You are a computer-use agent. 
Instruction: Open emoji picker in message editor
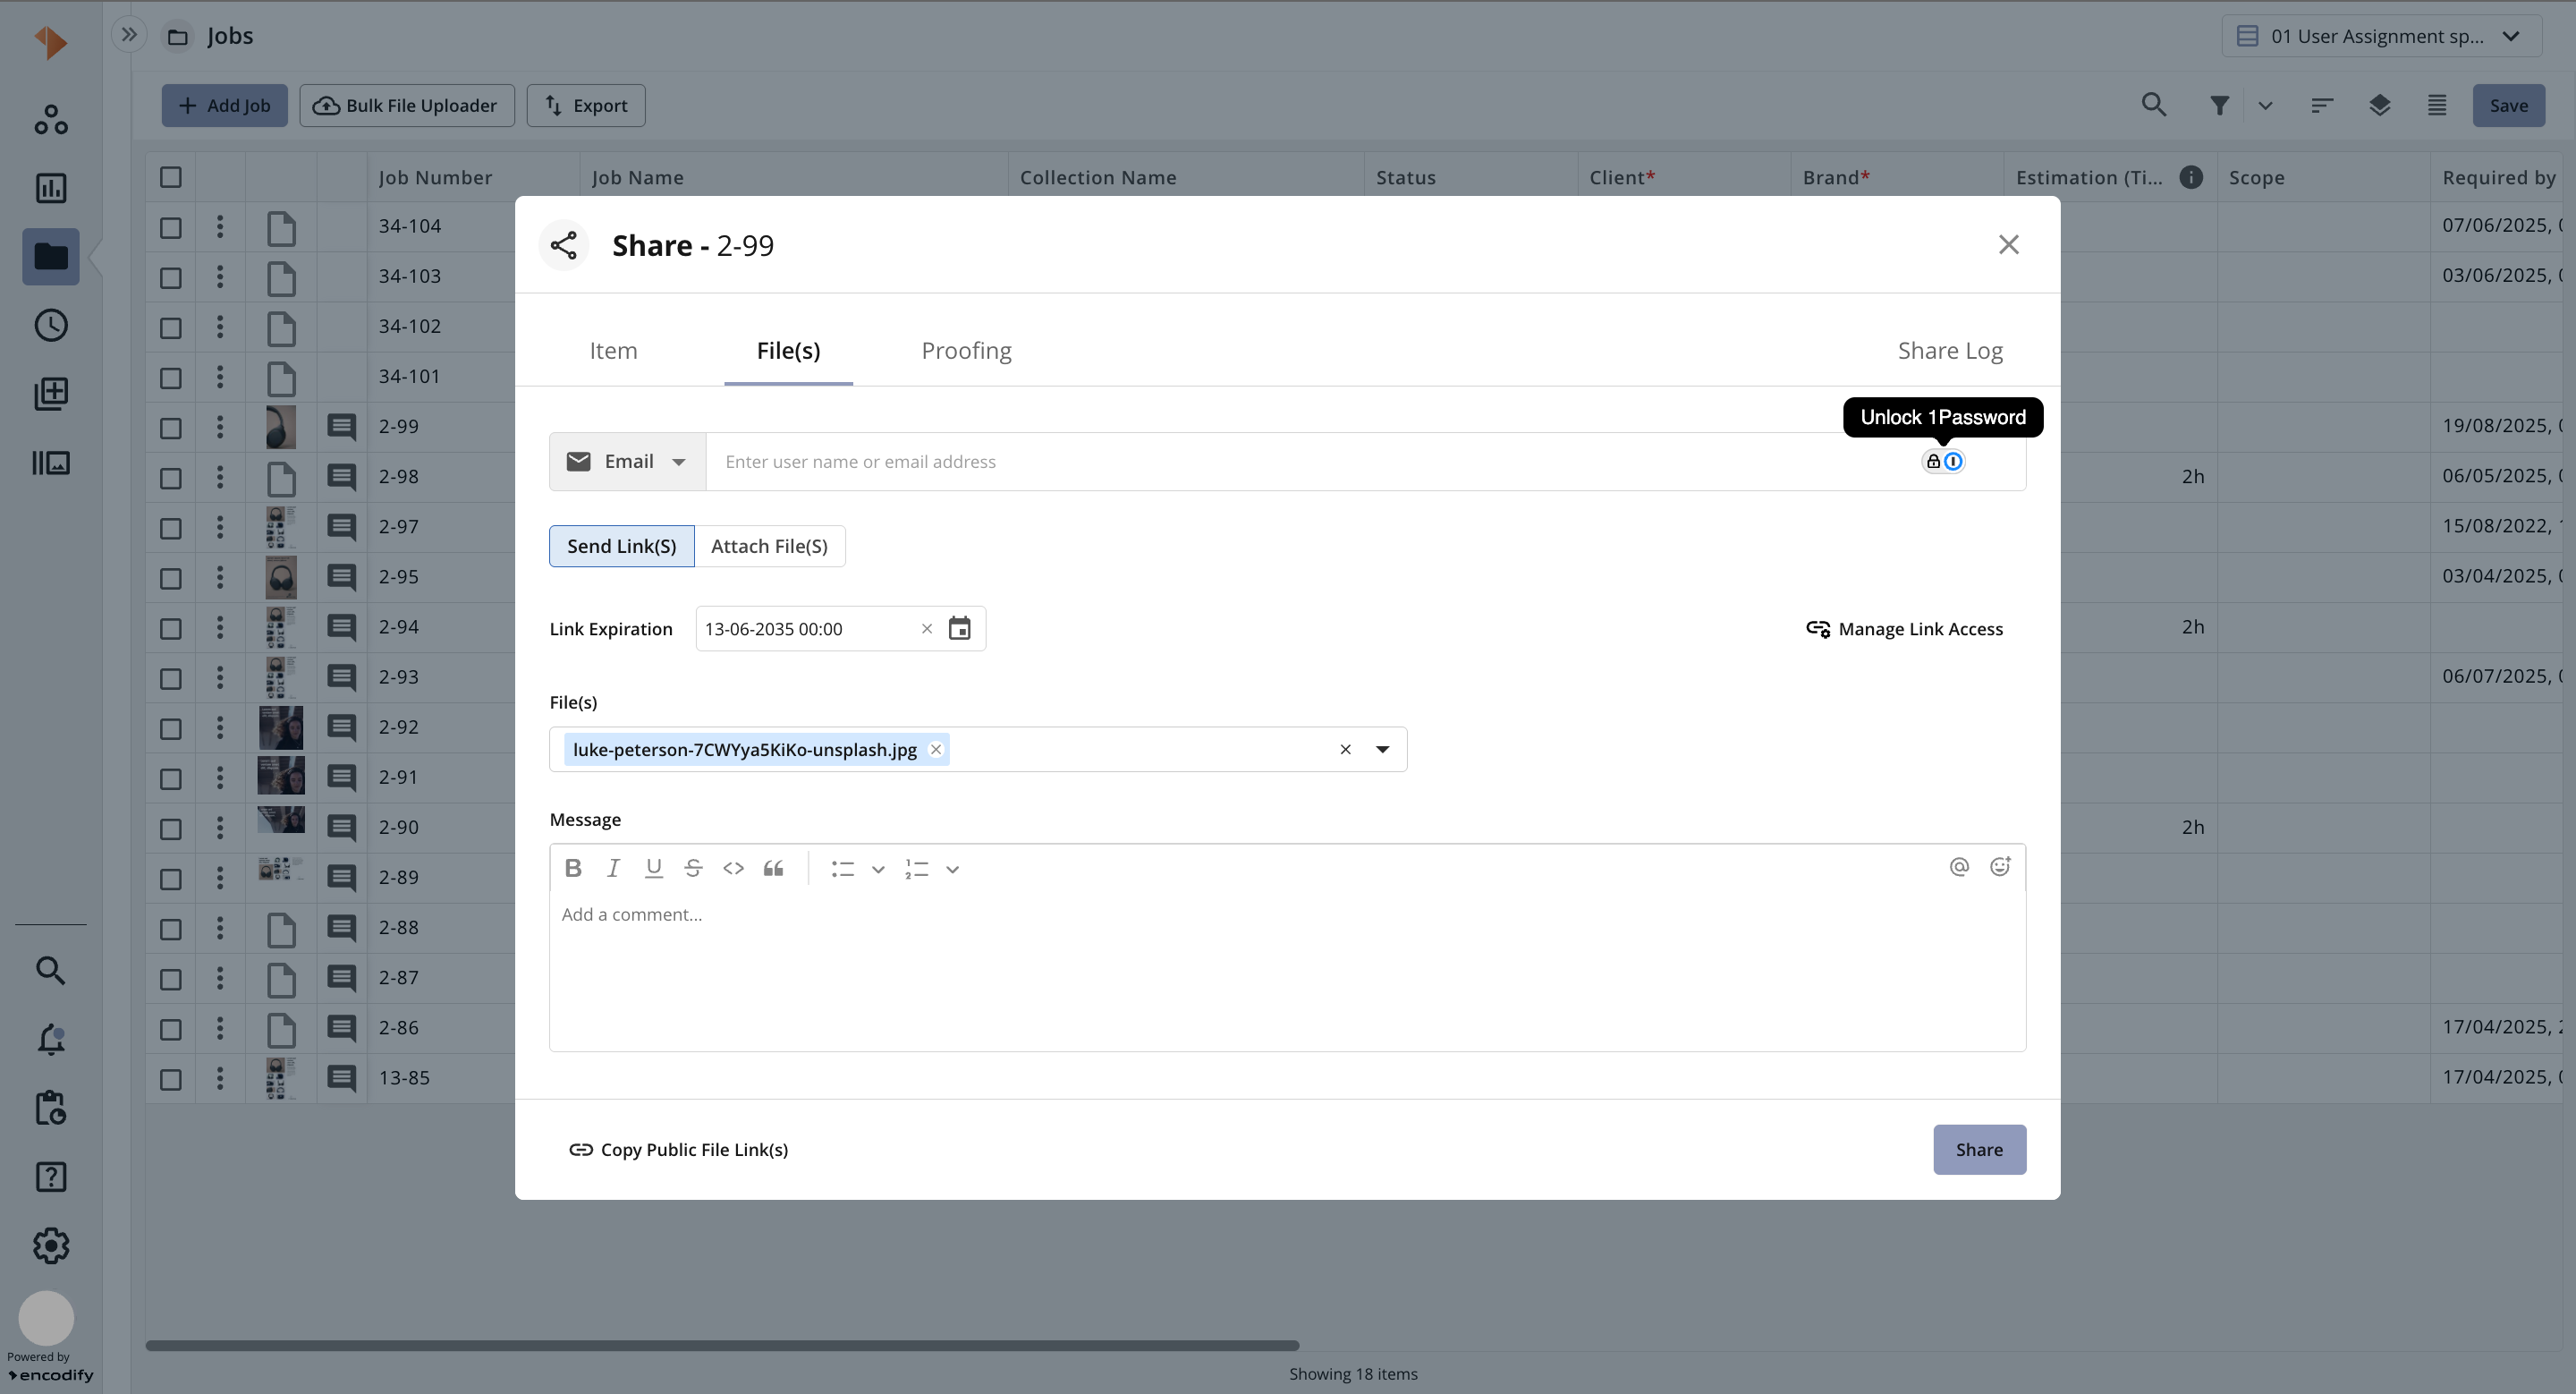point(2000,867)
